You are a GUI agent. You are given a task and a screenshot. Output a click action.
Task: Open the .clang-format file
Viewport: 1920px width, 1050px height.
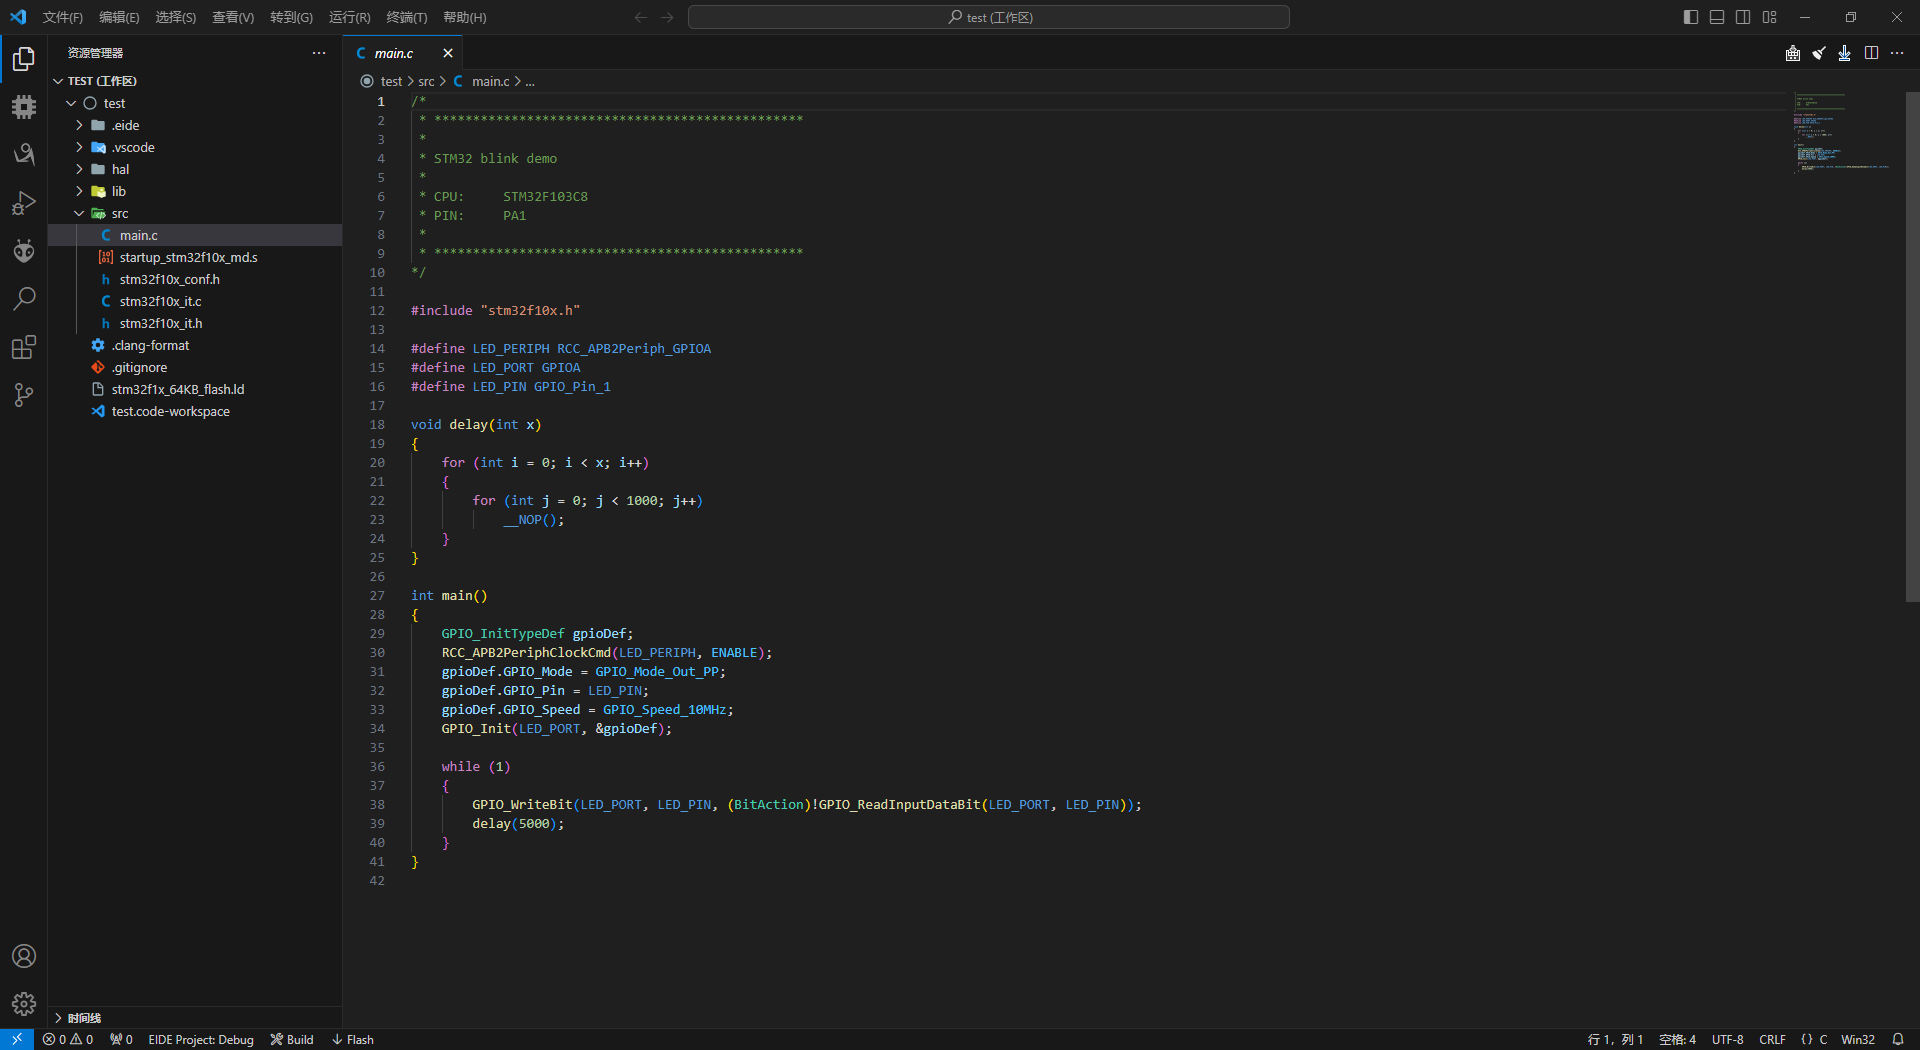click(x=195, y=345)
